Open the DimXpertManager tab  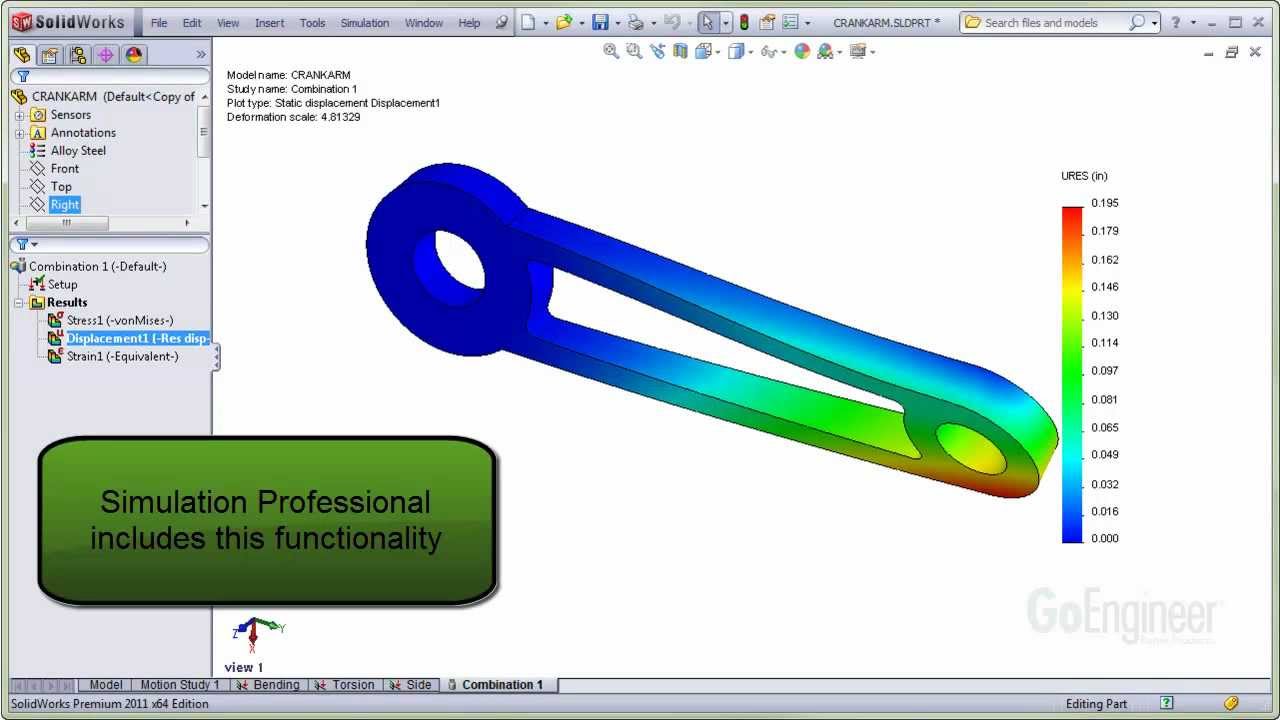(106, 55)
